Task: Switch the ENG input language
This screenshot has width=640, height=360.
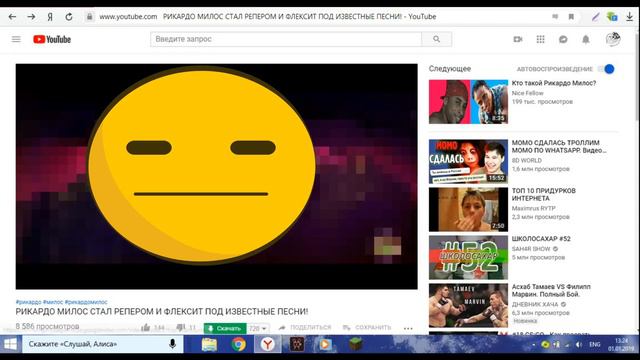Action: (x=594, y=345)
